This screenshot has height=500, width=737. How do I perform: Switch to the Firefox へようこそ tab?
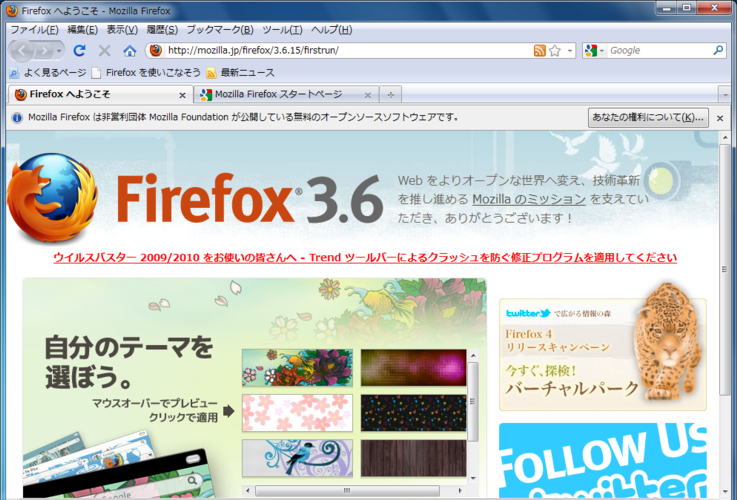tap(101, 94)
